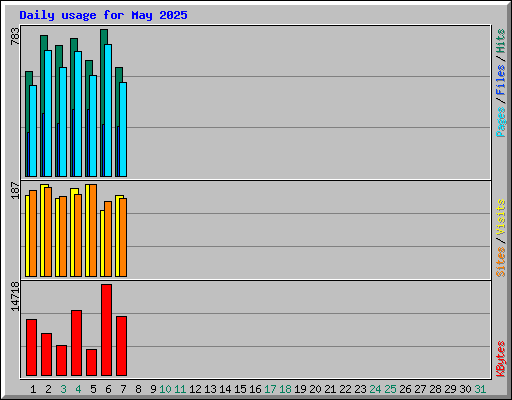Click day 6 on the x-axis
This screenshot has width=512, height=400.
pos(108,389)
